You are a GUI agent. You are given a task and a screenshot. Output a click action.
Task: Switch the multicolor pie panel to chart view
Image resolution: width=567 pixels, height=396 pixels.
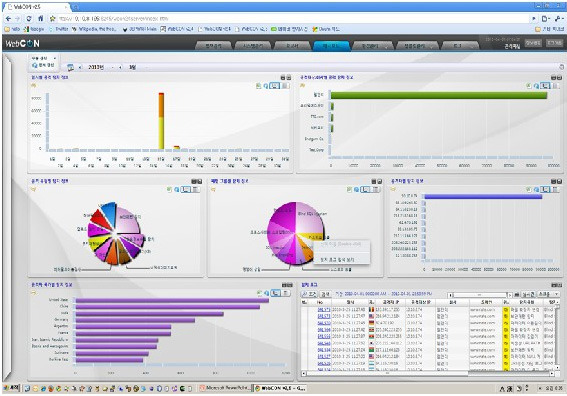click(x=186, y=190)
